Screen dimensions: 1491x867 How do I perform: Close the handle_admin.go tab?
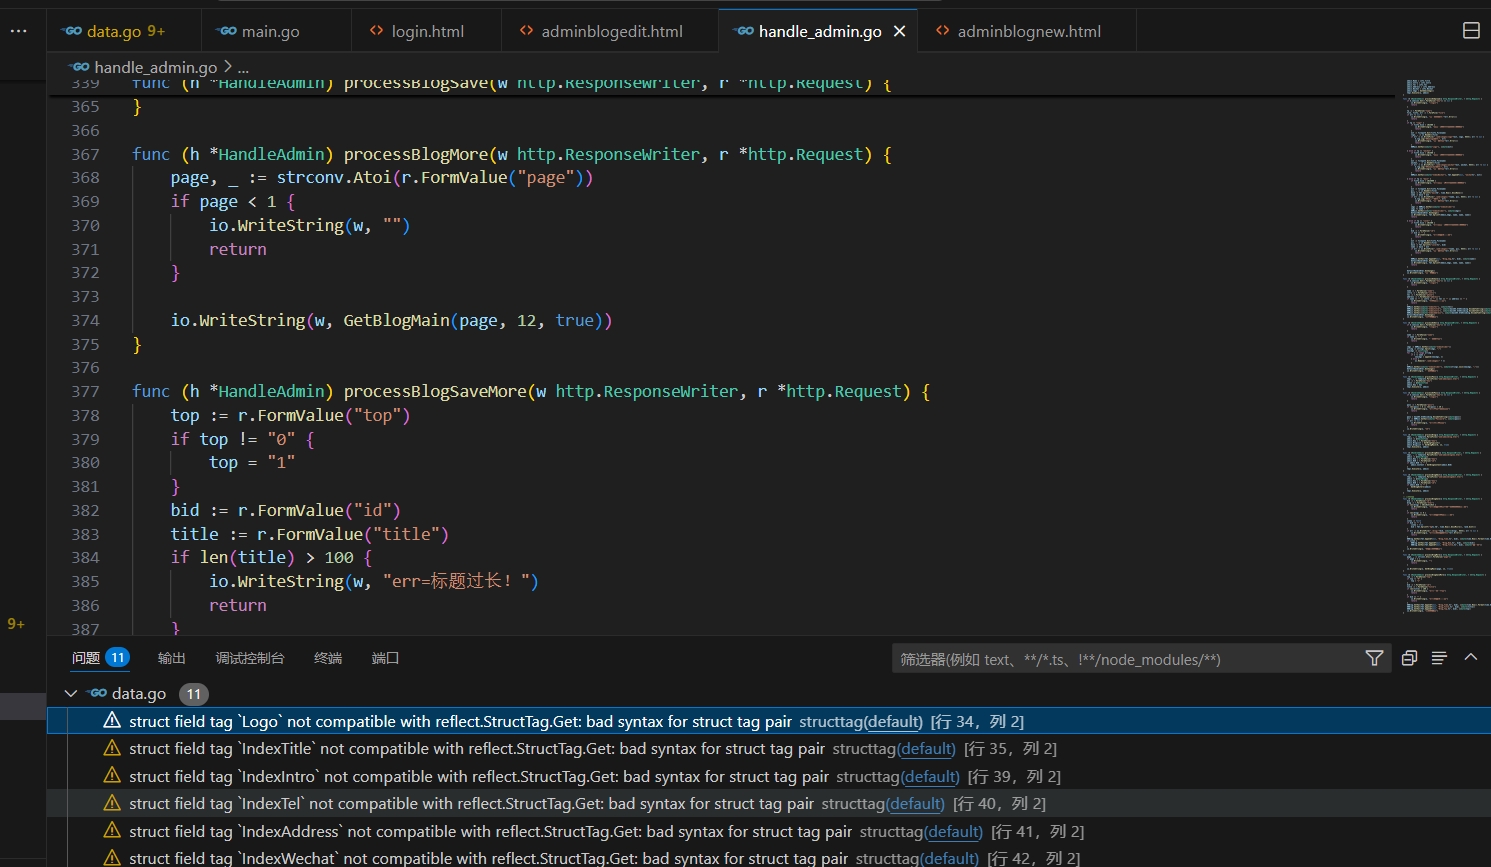coord(899,31)
